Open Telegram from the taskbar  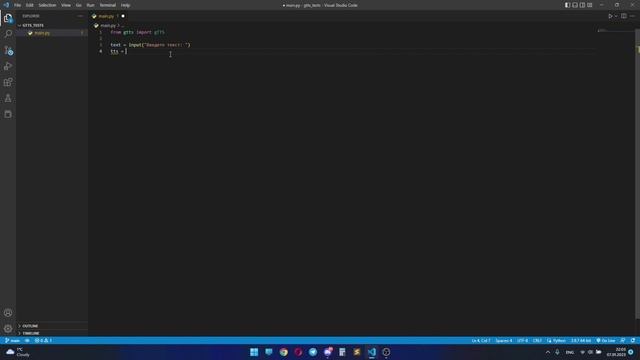pyautogui.click(x=313, y=352)
